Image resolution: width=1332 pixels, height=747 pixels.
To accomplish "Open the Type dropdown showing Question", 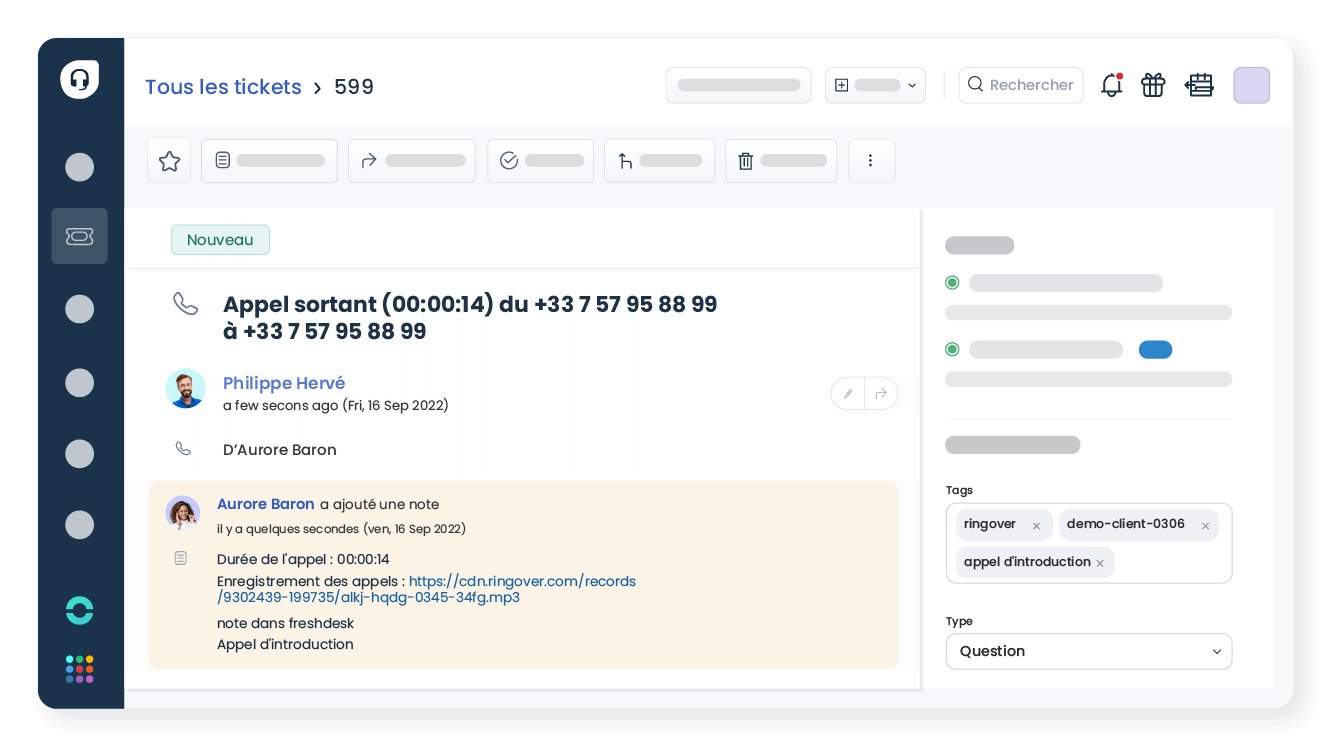I will tap(1088, 651).
